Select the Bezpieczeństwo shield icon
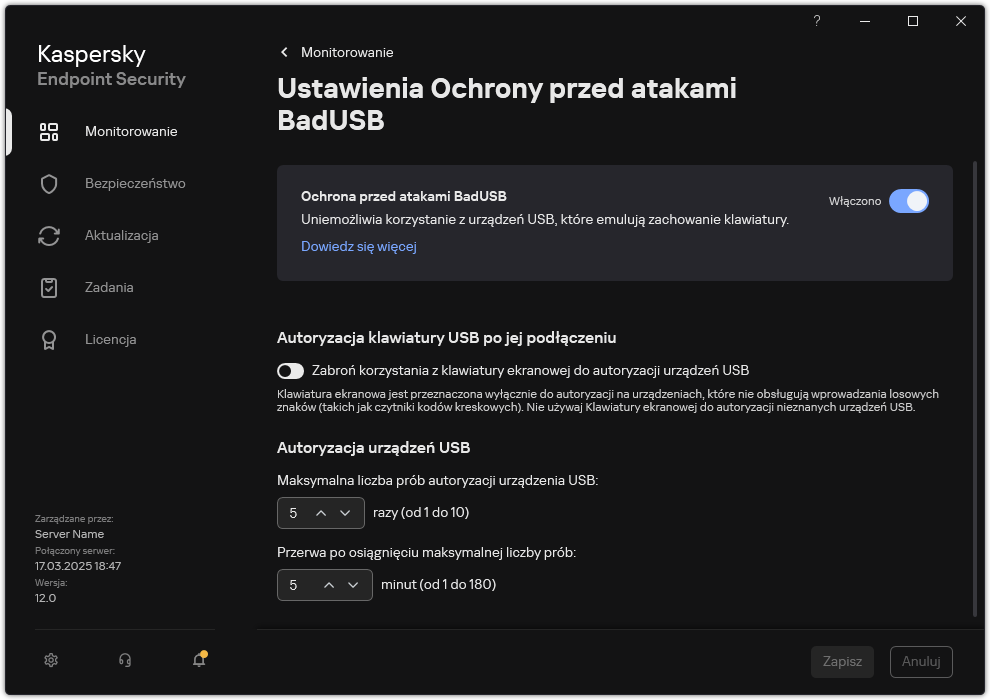 (49, 183)
